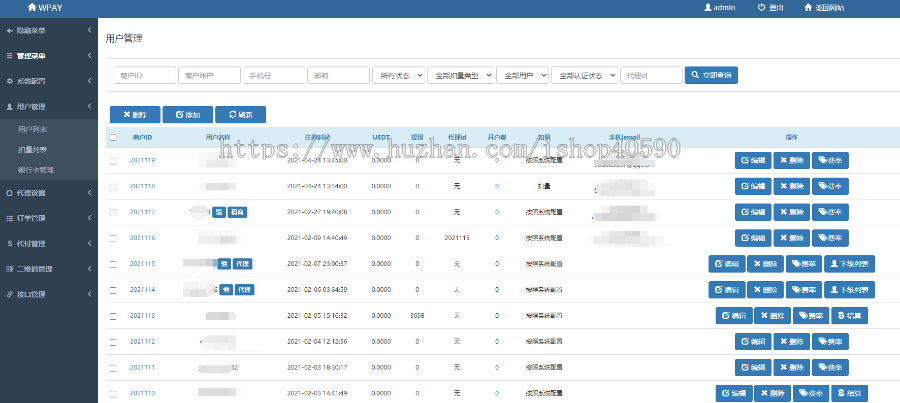This screenshot has width=900, height=403.
Task: Open user ID link 2021114
Action: (x=142, y=290)
